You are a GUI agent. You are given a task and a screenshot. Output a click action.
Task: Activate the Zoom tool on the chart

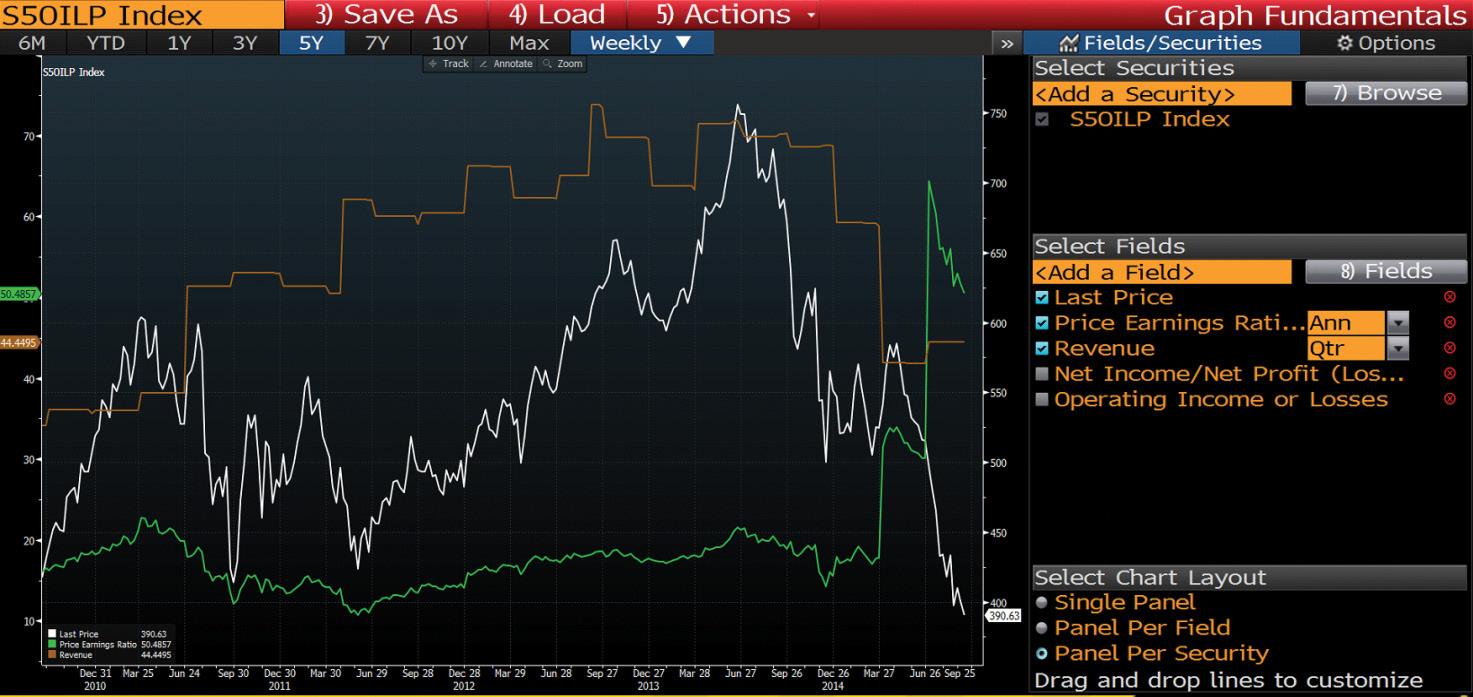pyautogui.click(x=566, y=63)
